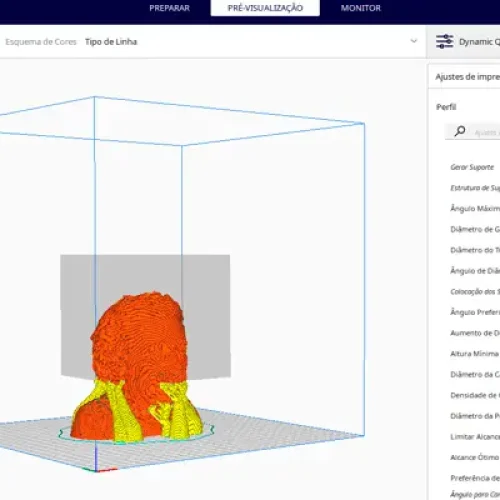The image size is (500, 500).
Task: Select the PRÉ-VISUALIZAÇÃO tab
Action: coord(265,8)
